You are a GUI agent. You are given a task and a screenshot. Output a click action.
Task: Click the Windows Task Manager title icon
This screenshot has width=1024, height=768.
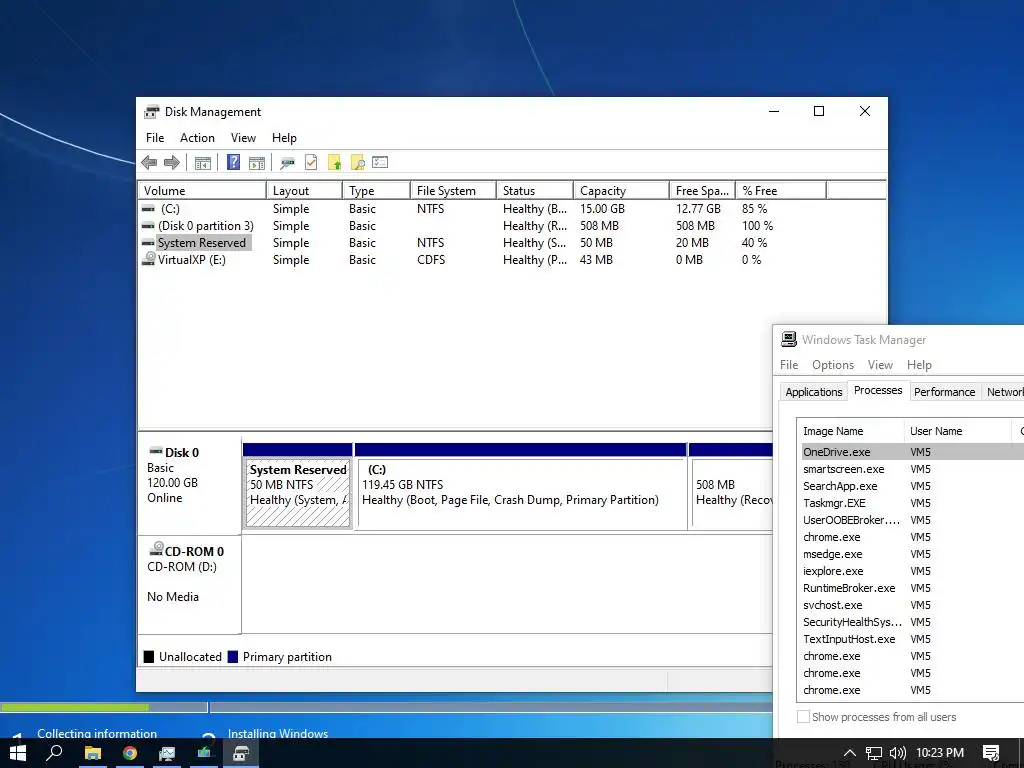click(x=789, y=339)
